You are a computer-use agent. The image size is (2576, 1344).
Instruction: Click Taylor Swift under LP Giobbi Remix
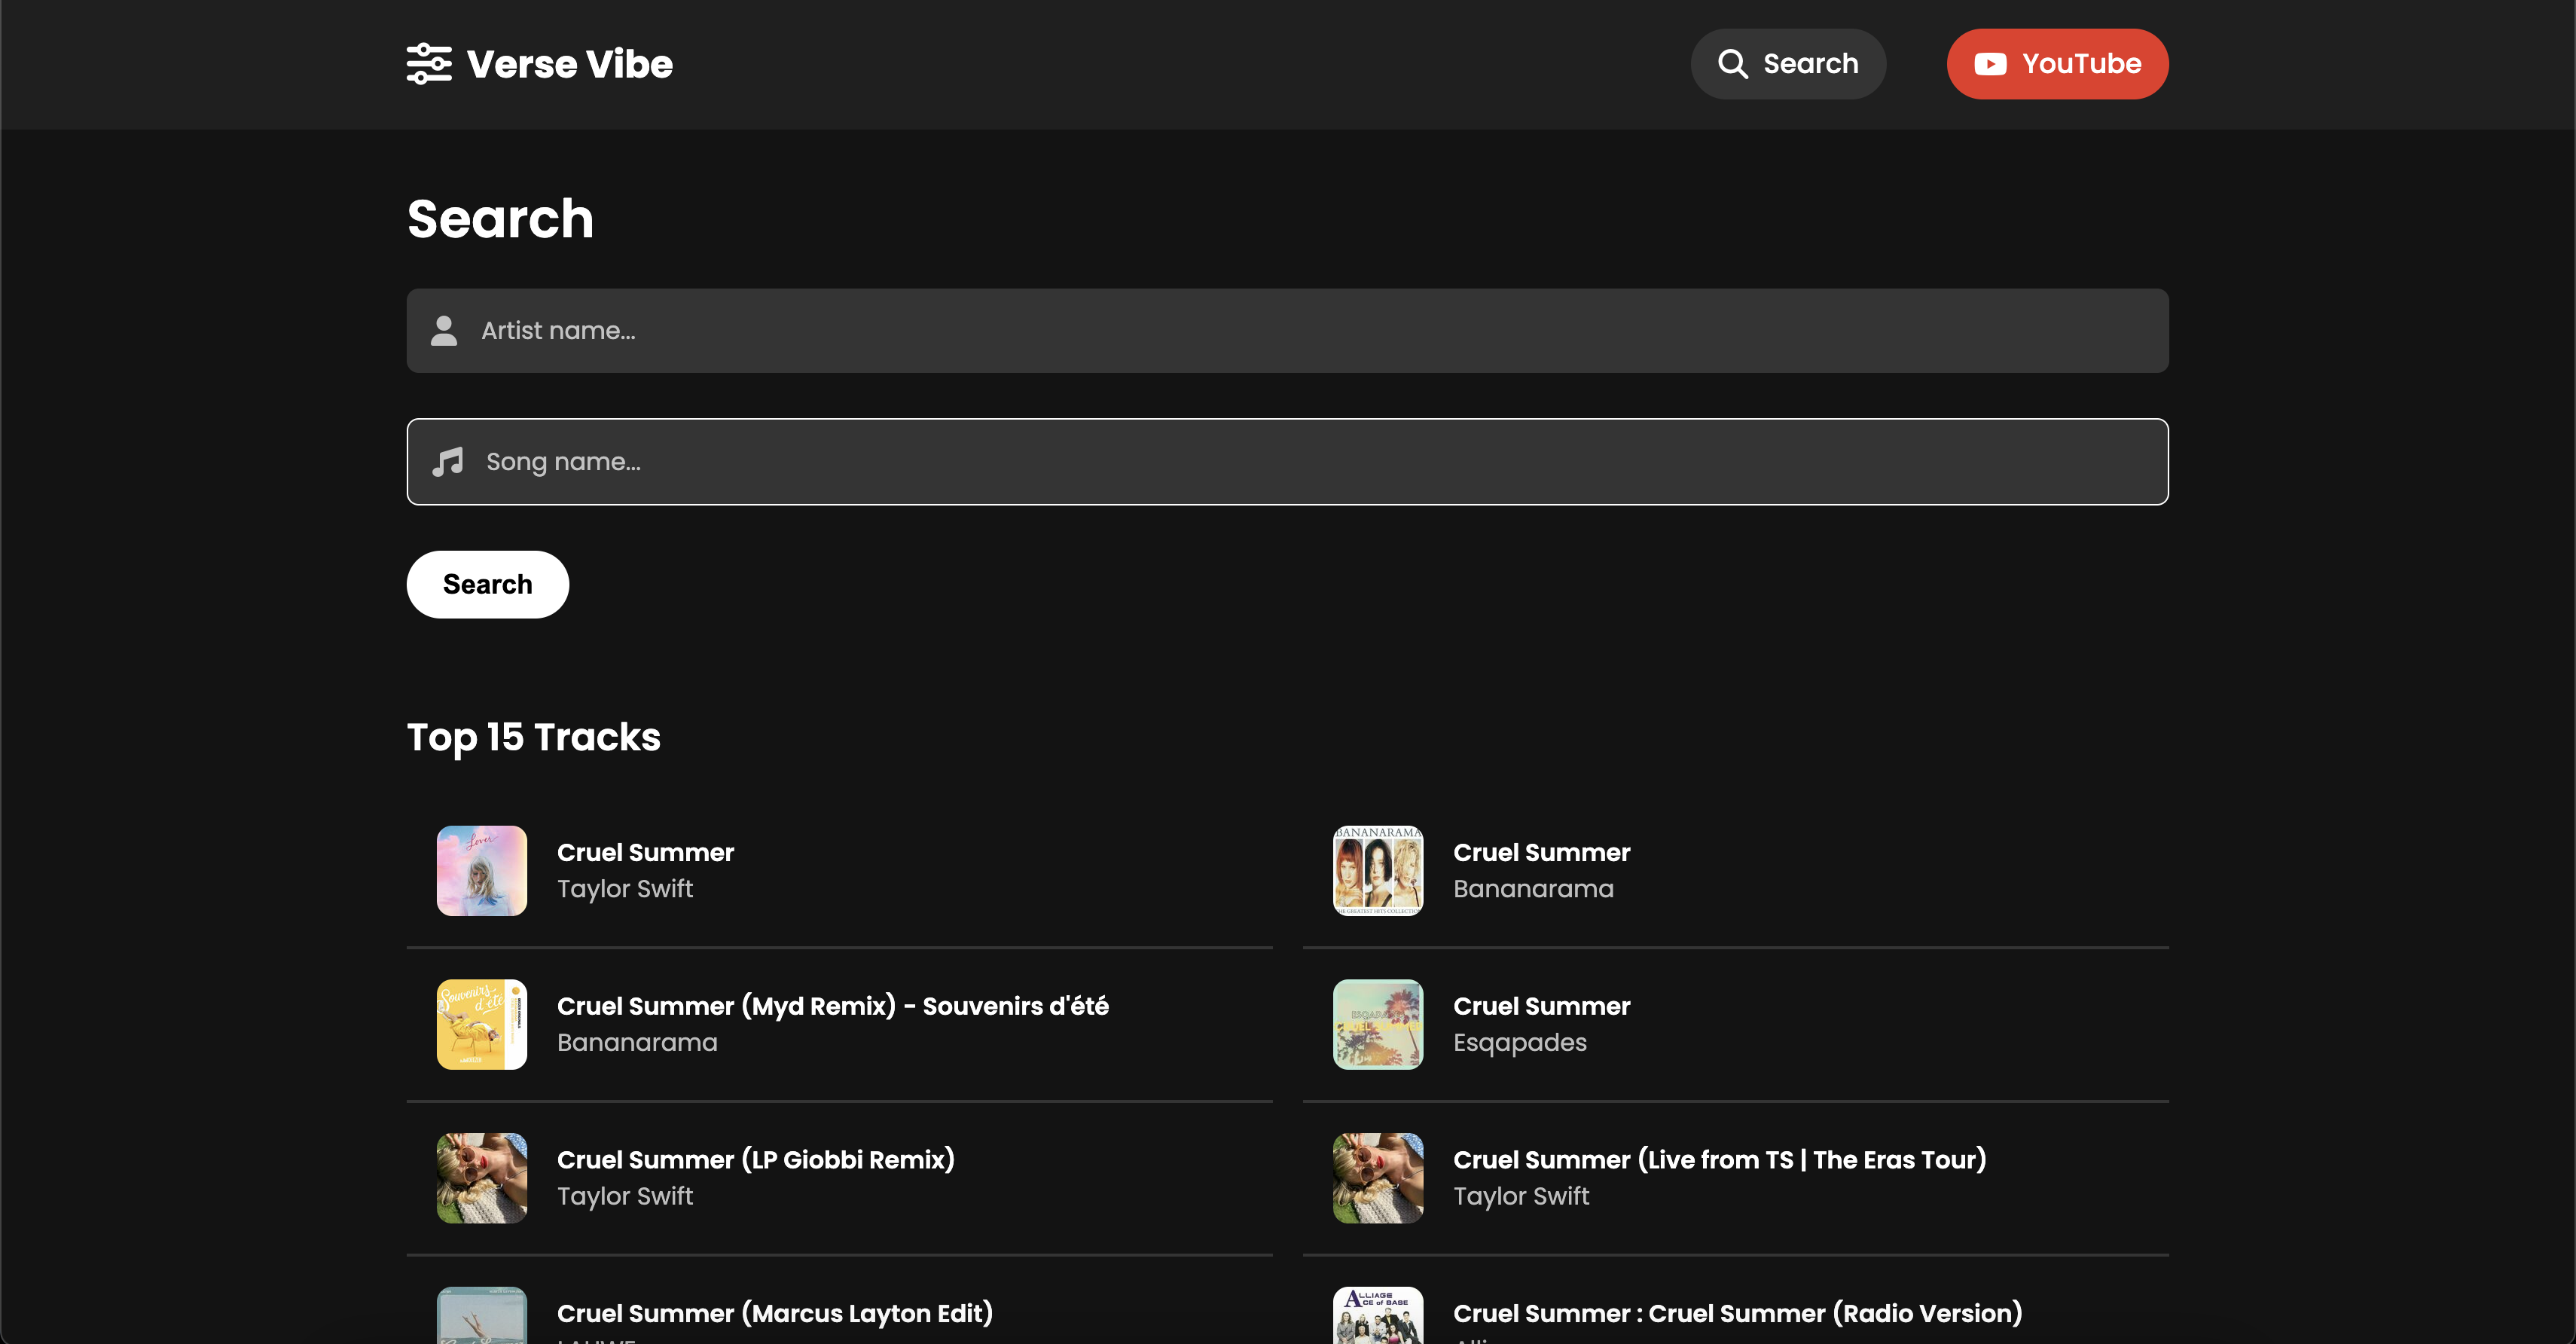click(x=625, y=1196)
